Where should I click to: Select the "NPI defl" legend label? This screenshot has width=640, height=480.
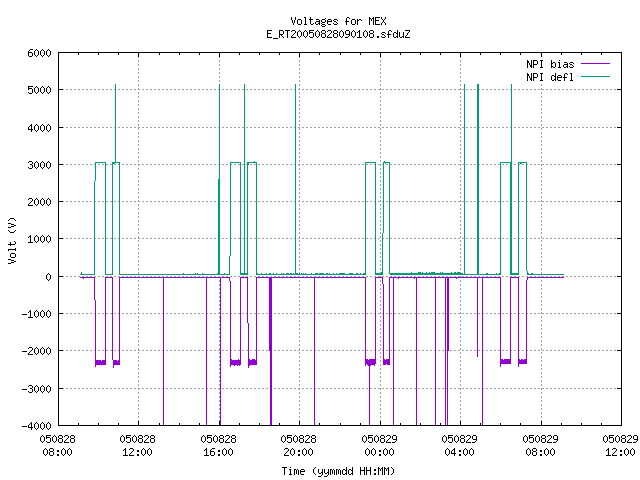click(550, 77)
